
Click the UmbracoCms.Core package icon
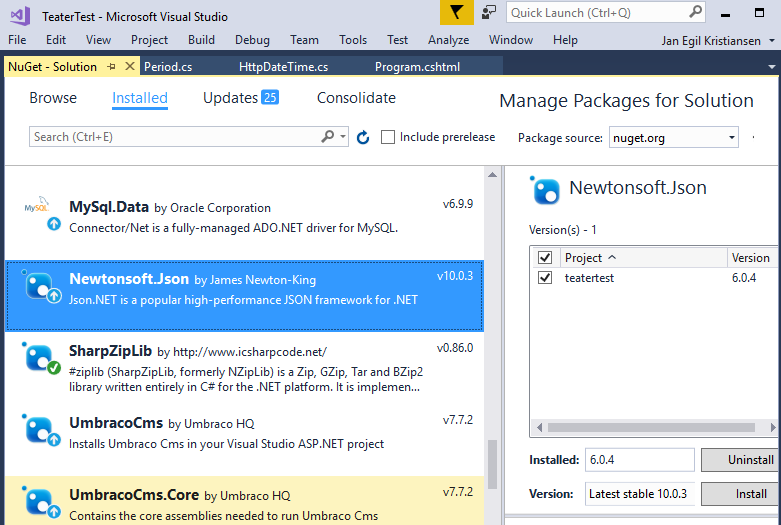(39, 501)
